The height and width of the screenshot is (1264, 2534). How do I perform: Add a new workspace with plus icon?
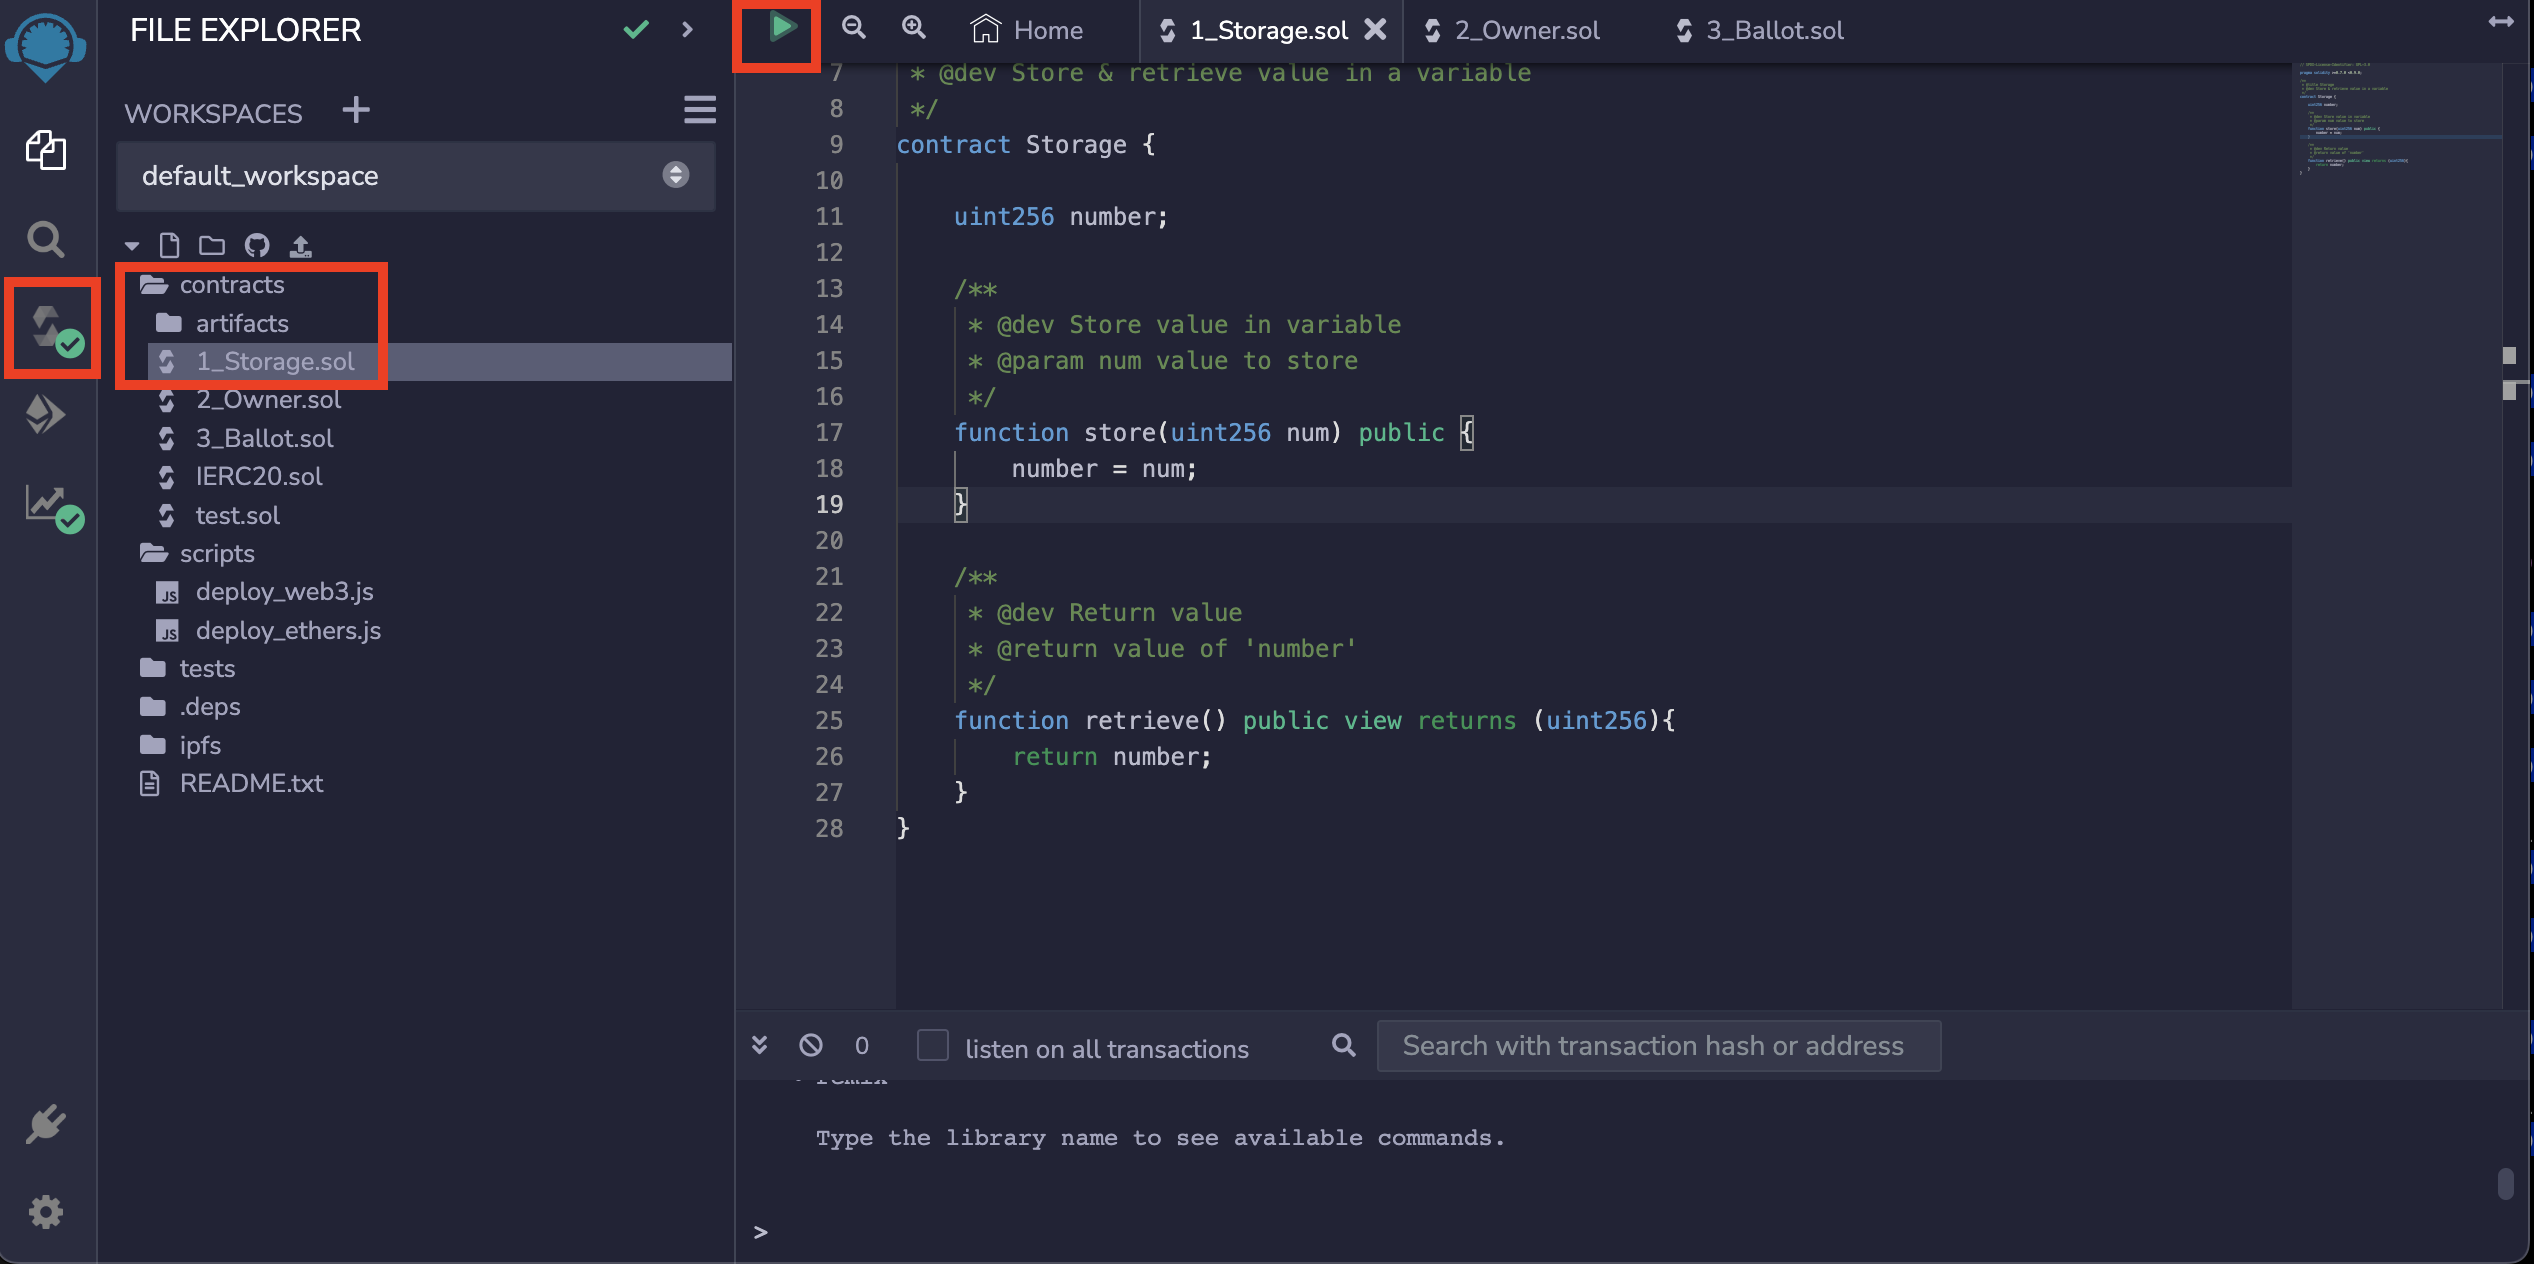356,110
